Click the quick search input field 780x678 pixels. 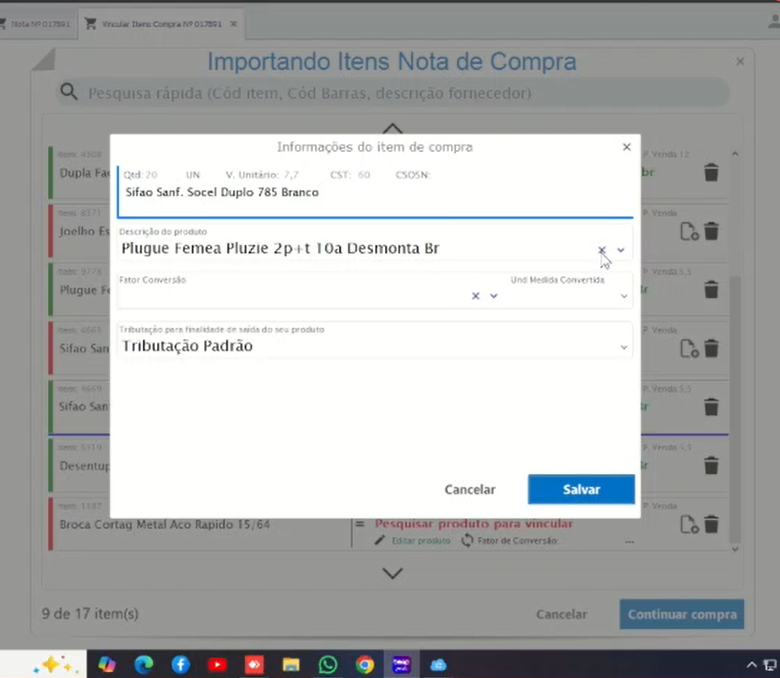(400, 93)
